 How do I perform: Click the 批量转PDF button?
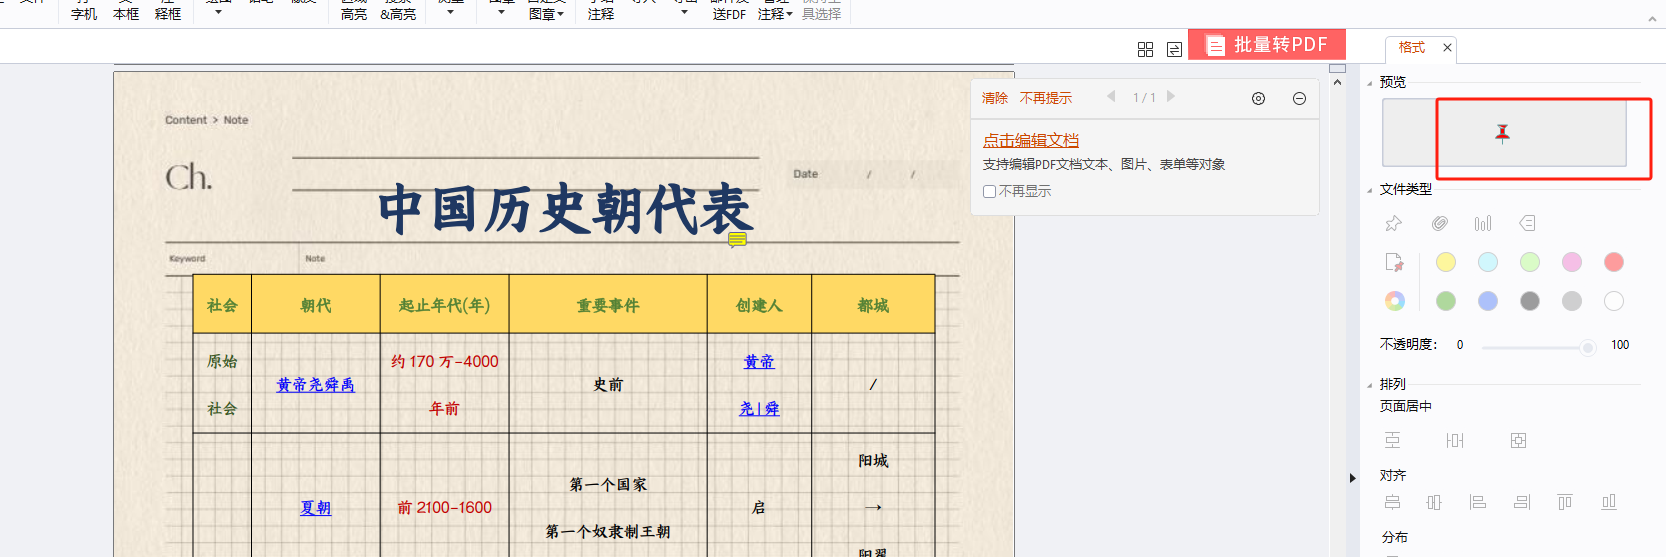click(1266, 45)
